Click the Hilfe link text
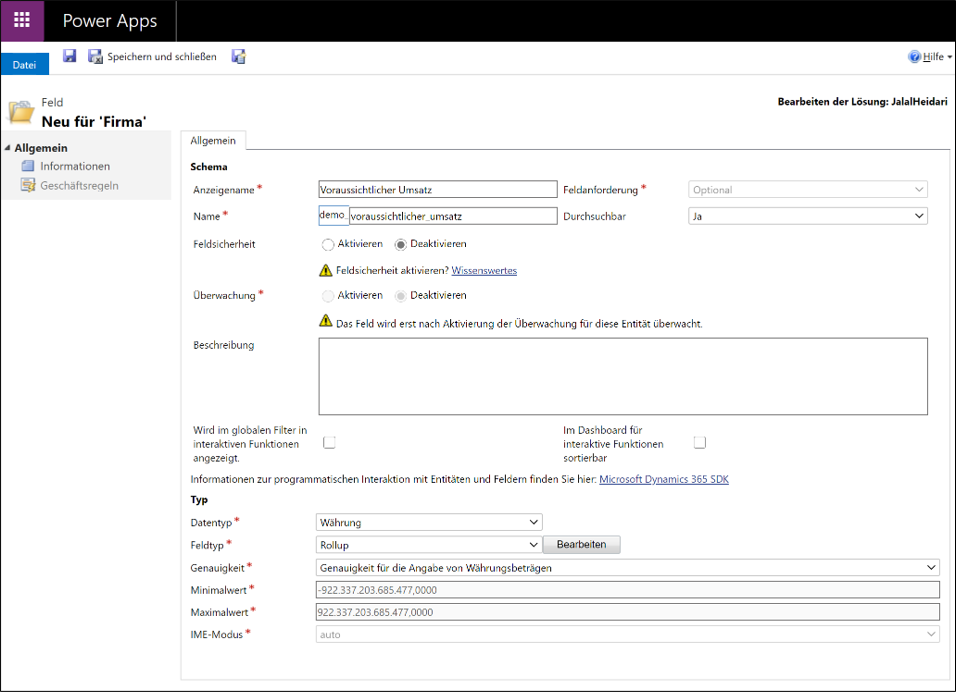The image size is (956, 692). [933, 57]
